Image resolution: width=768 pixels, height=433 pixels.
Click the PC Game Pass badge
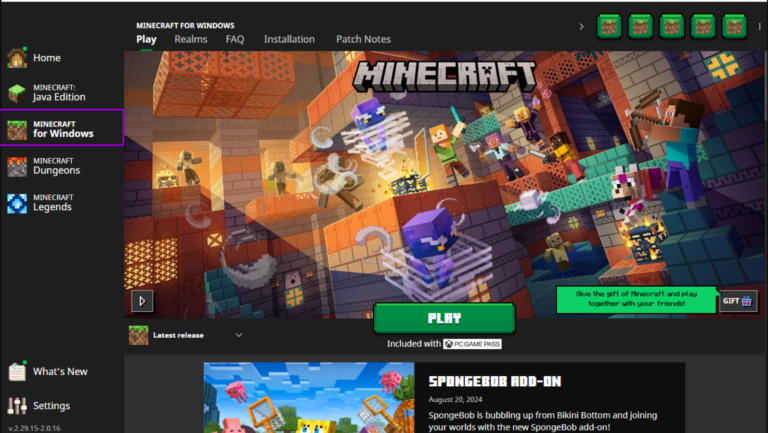click(472, 344)
